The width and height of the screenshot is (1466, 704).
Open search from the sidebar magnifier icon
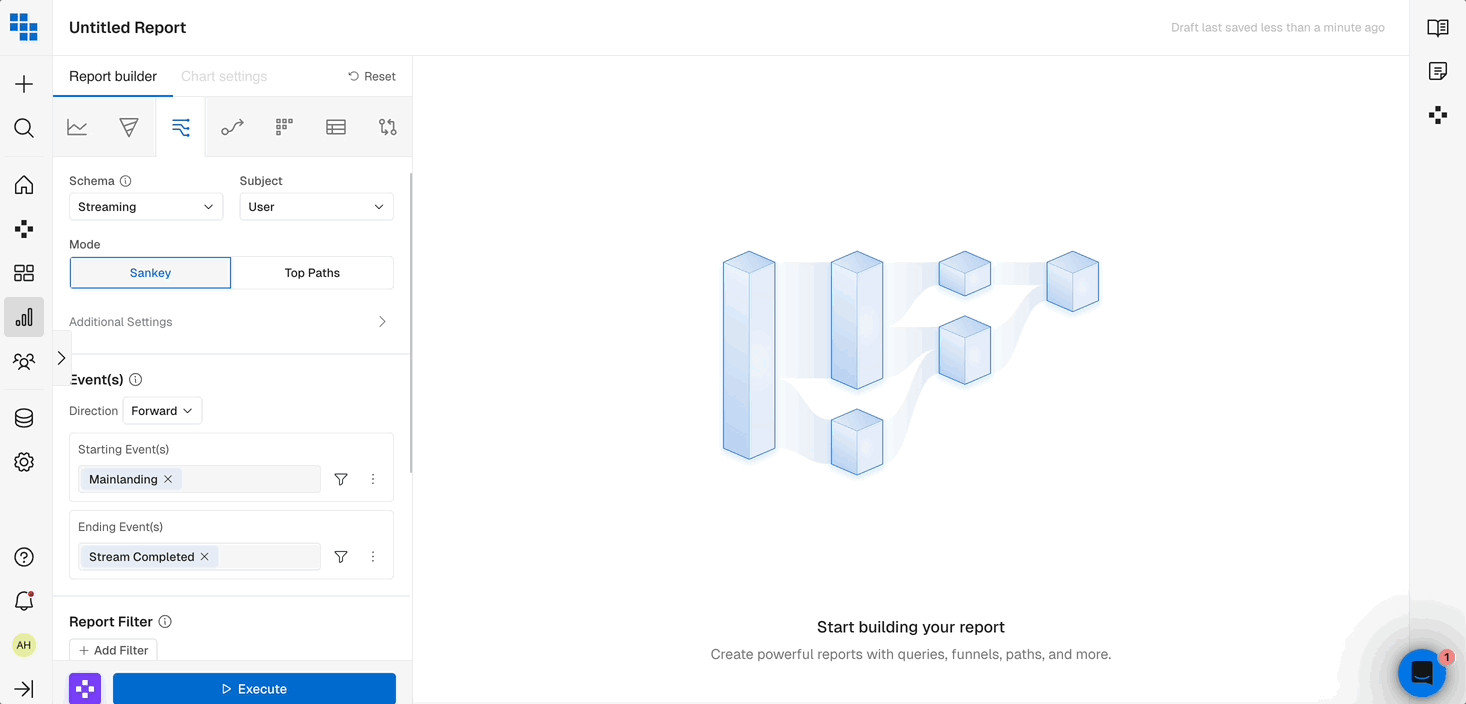tap(24, 128)
